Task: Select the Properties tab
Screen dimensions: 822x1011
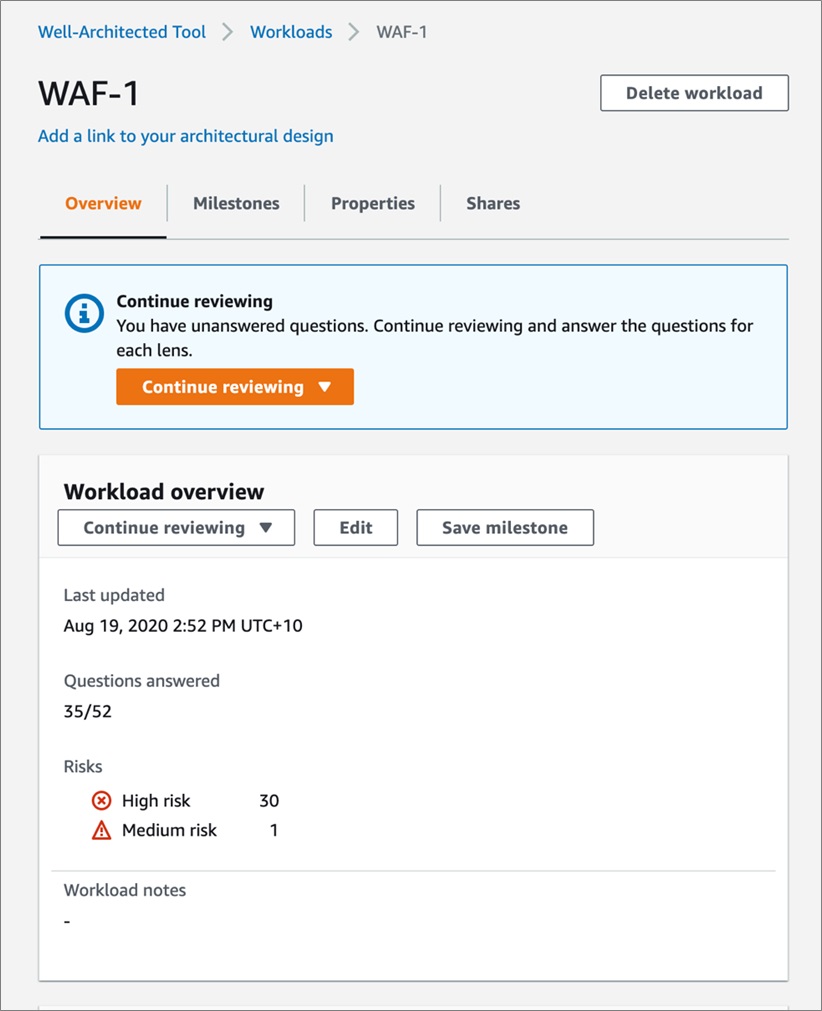Action: click(x=373, y=204)
